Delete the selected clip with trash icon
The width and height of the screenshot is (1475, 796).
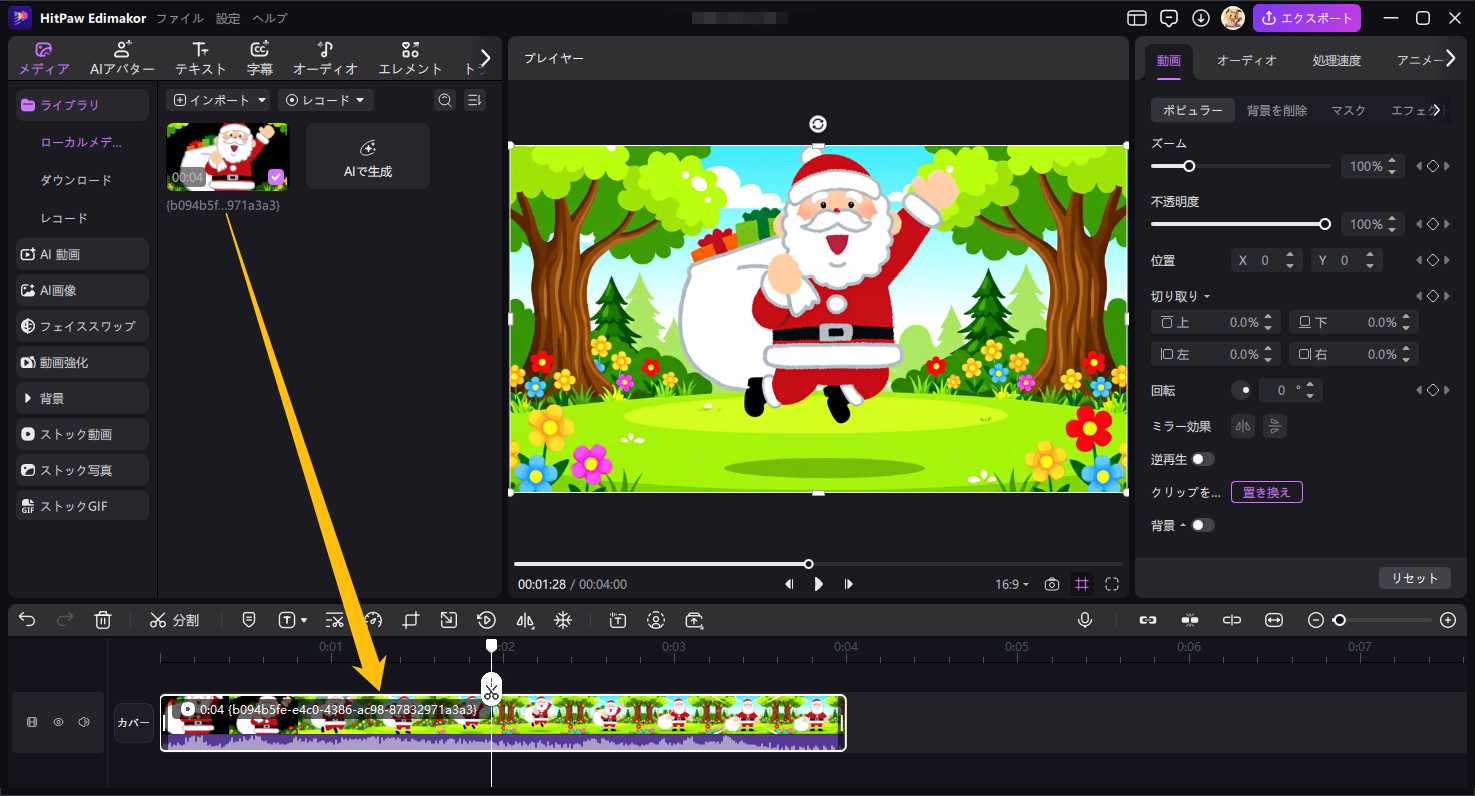coord(103,620)
